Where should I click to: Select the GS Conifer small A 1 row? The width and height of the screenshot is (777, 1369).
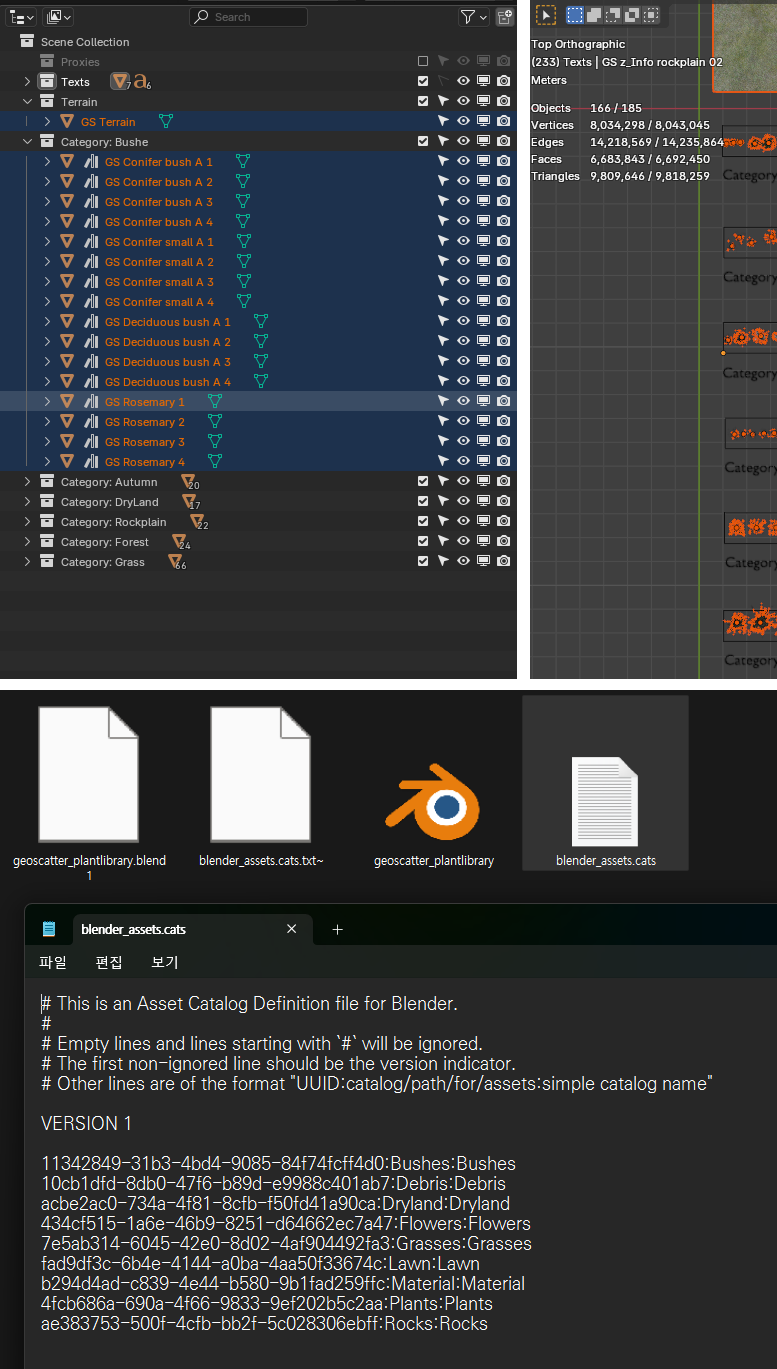258,242
